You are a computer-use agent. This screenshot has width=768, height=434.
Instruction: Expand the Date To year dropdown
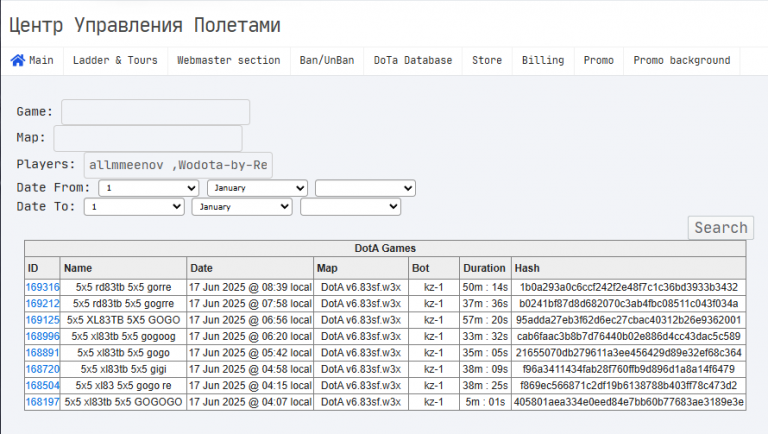[351, 207]
